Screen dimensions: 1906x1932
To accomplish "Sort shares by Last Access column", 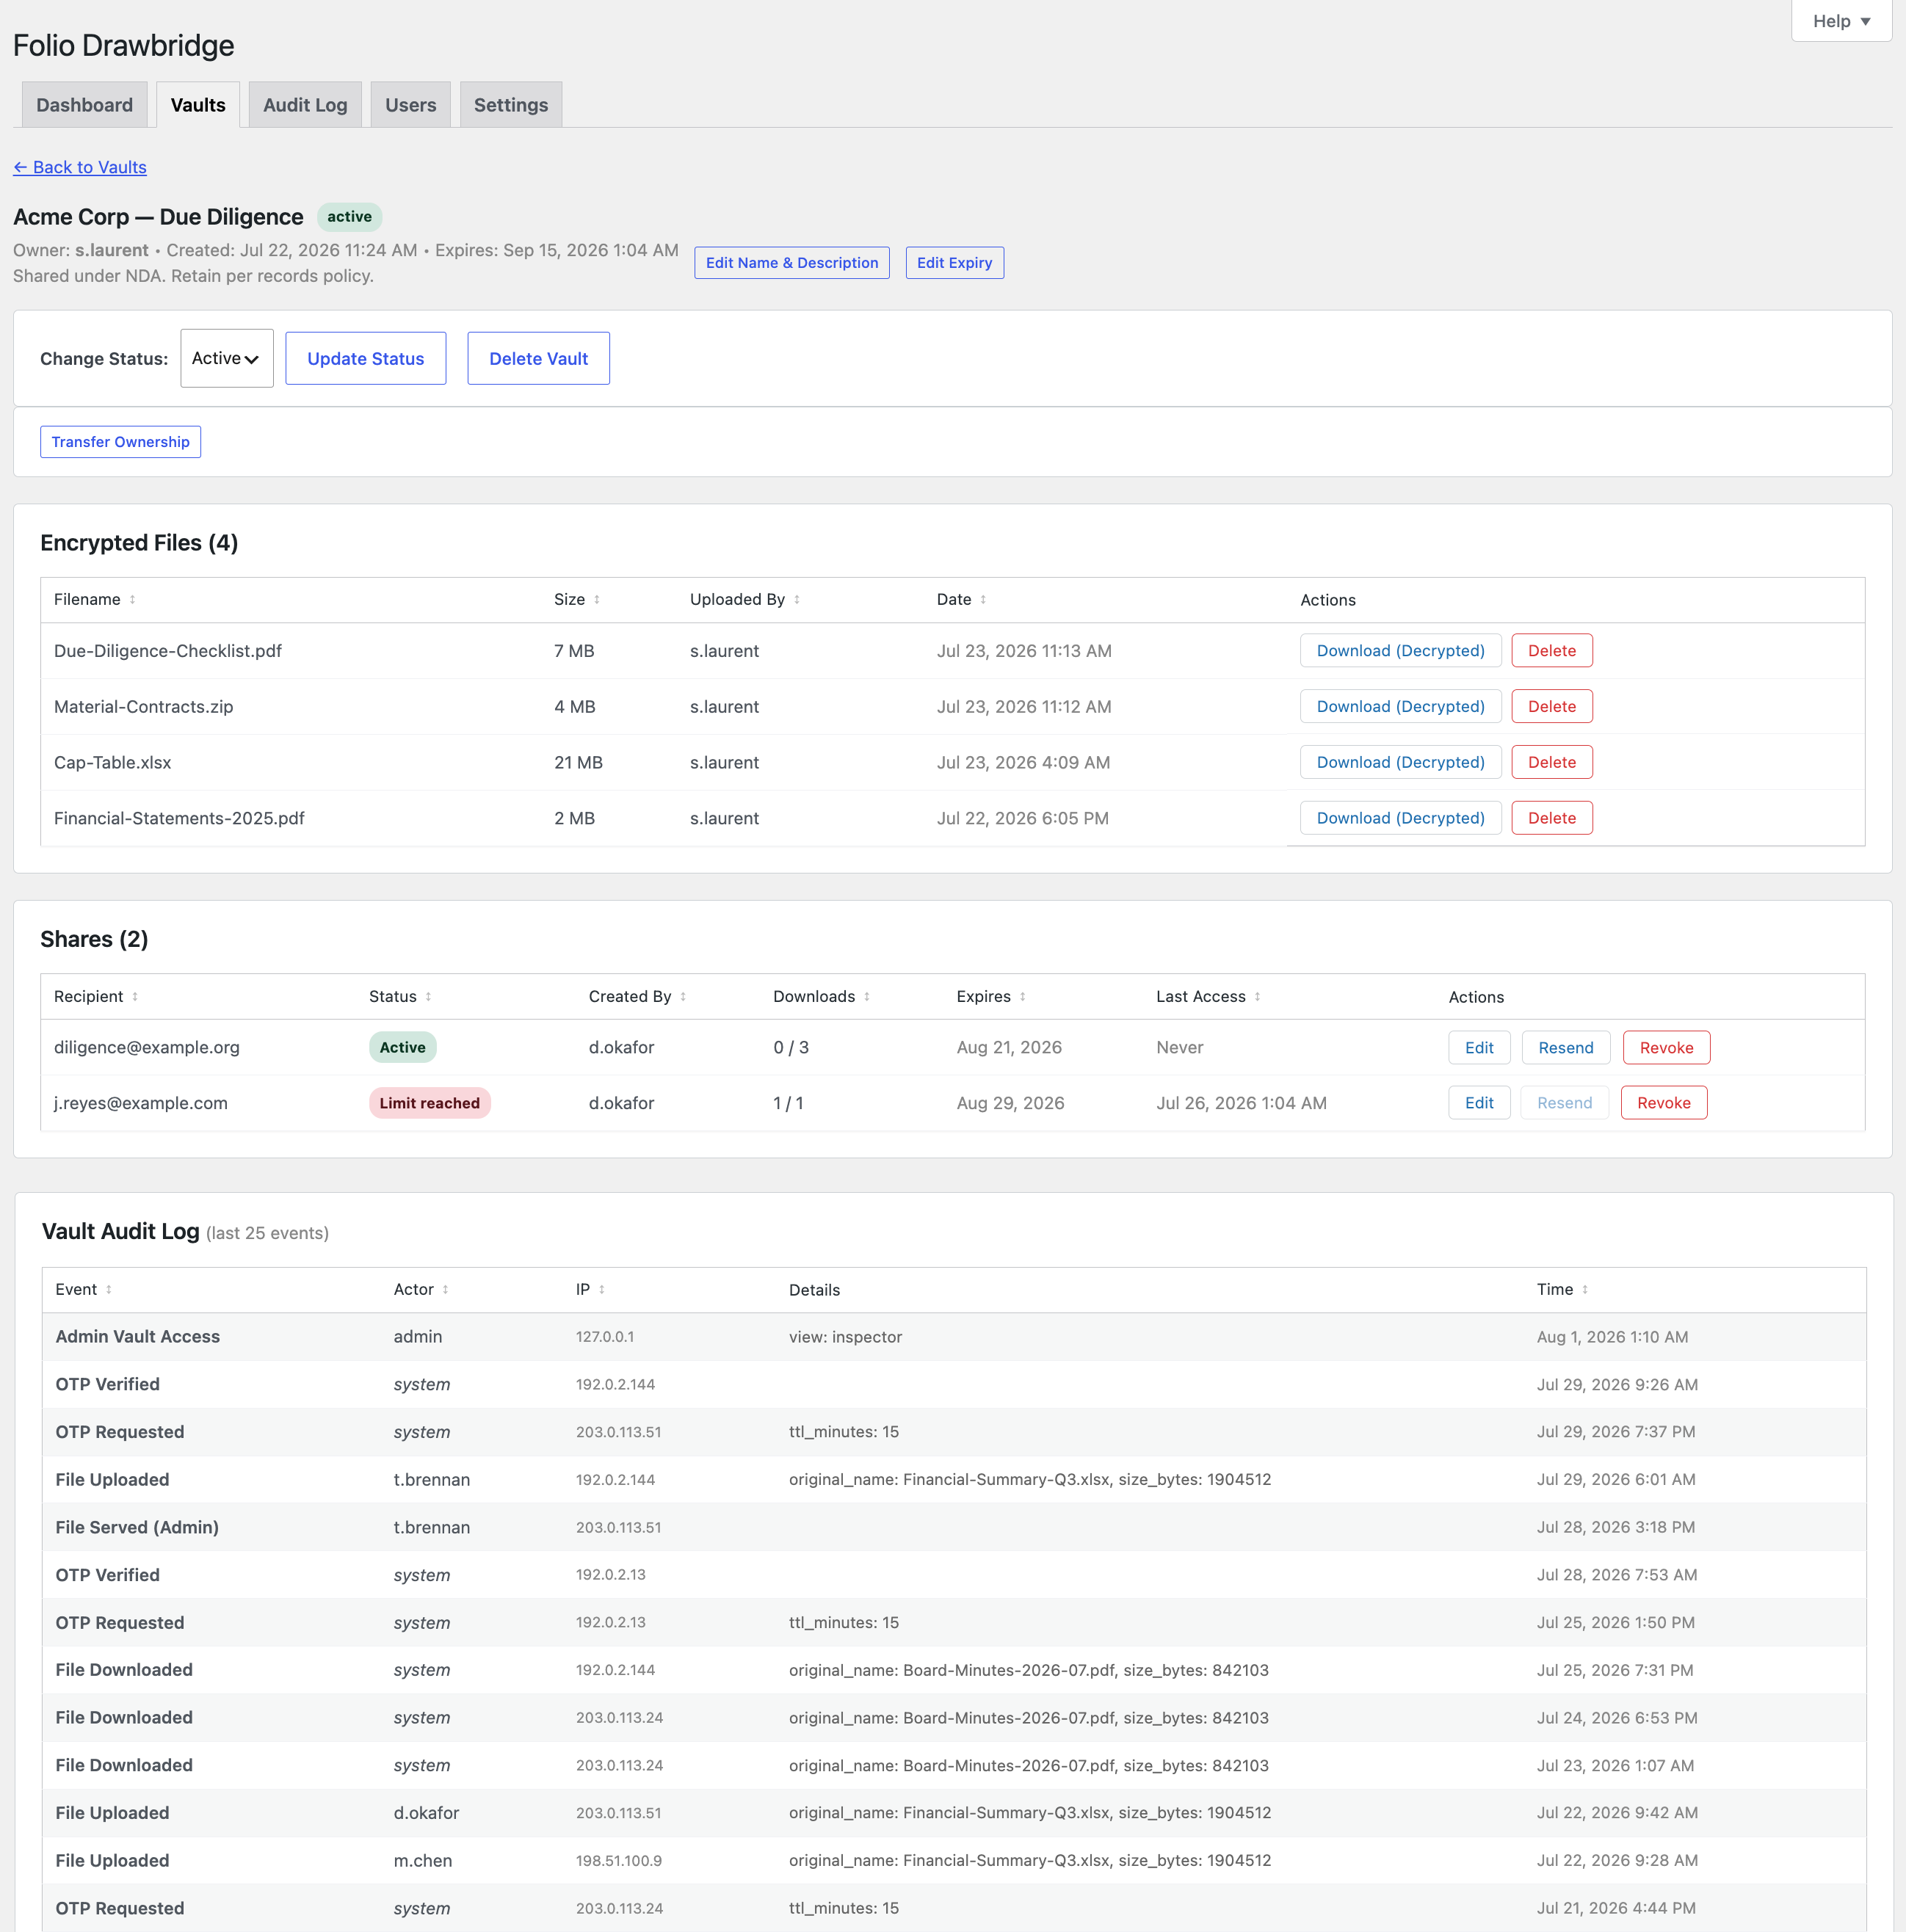I will tap(1208, 996).
